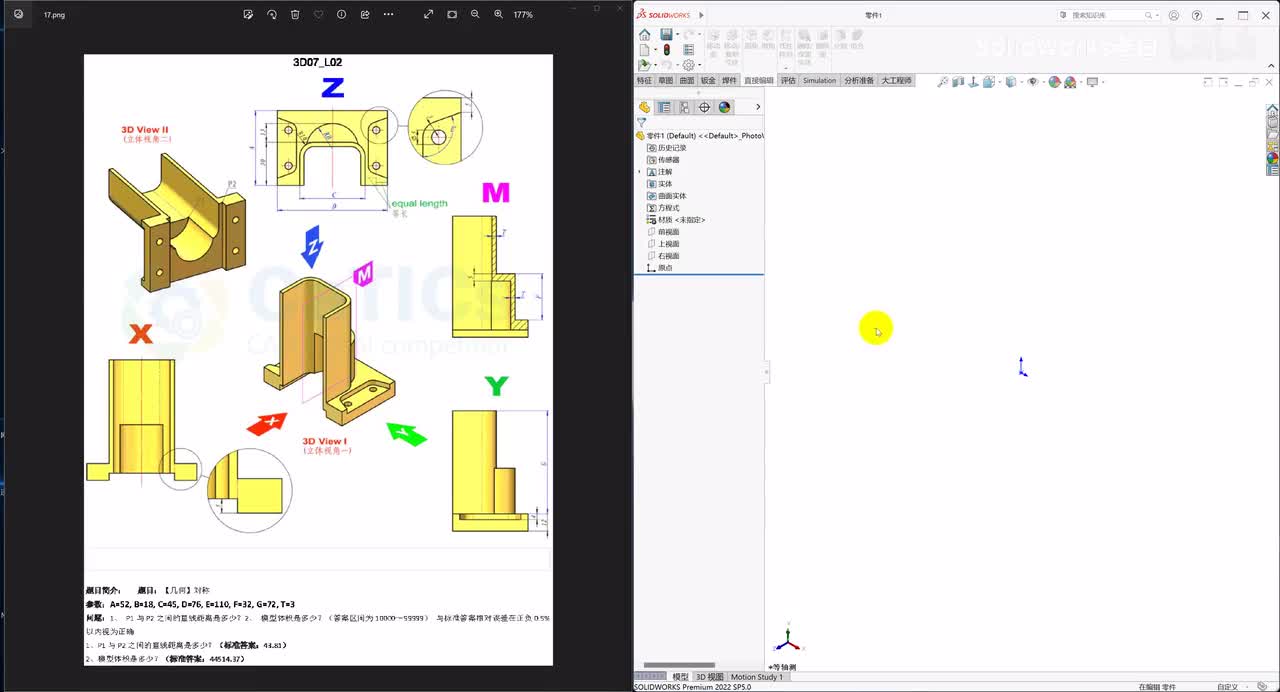
Task: Switch to the 大工程师 tab
Action: coord(896,80)
